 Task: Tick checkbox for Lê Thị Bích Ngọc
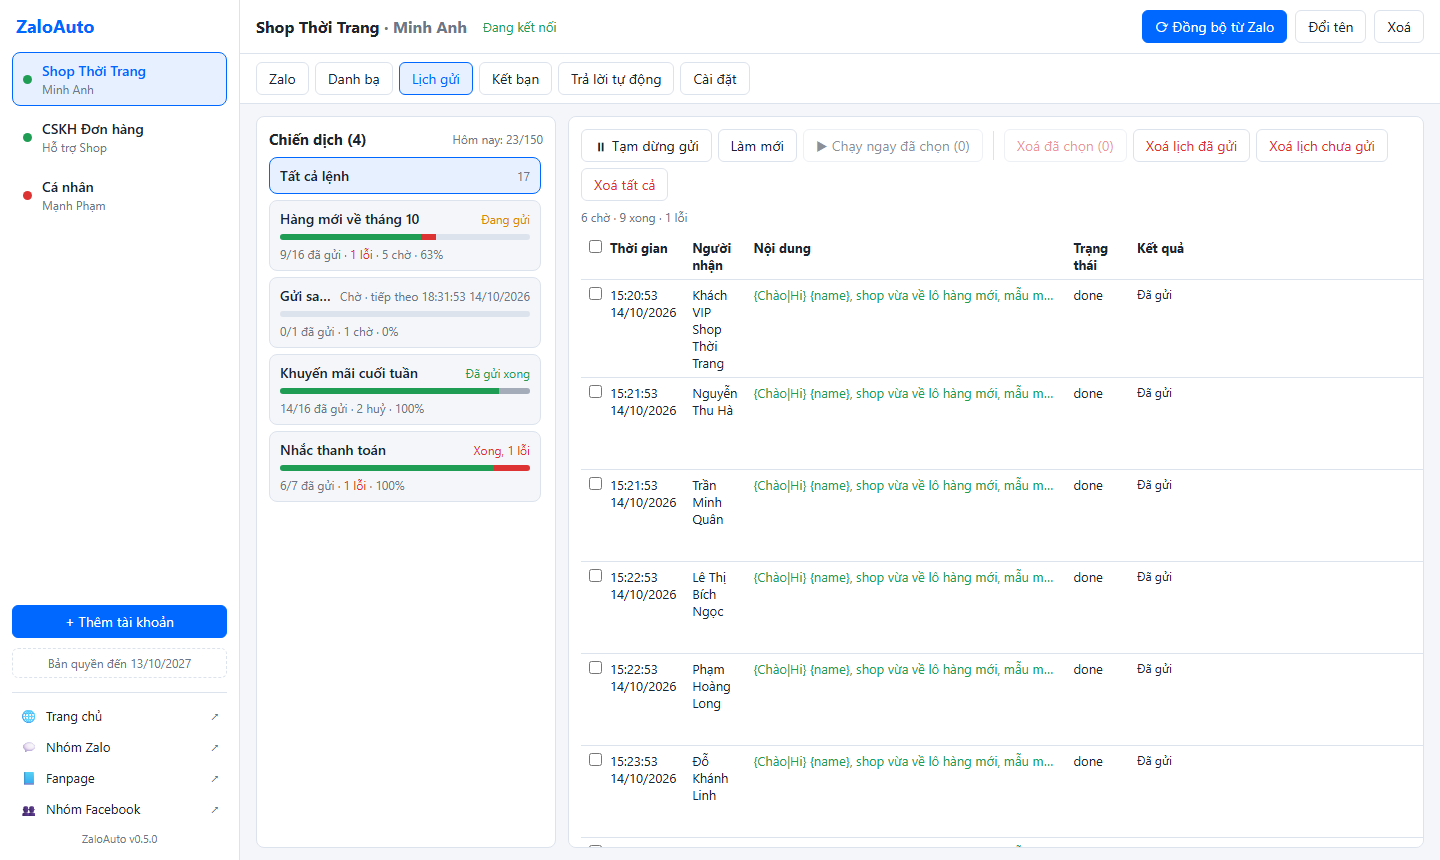tap(596, 576)
